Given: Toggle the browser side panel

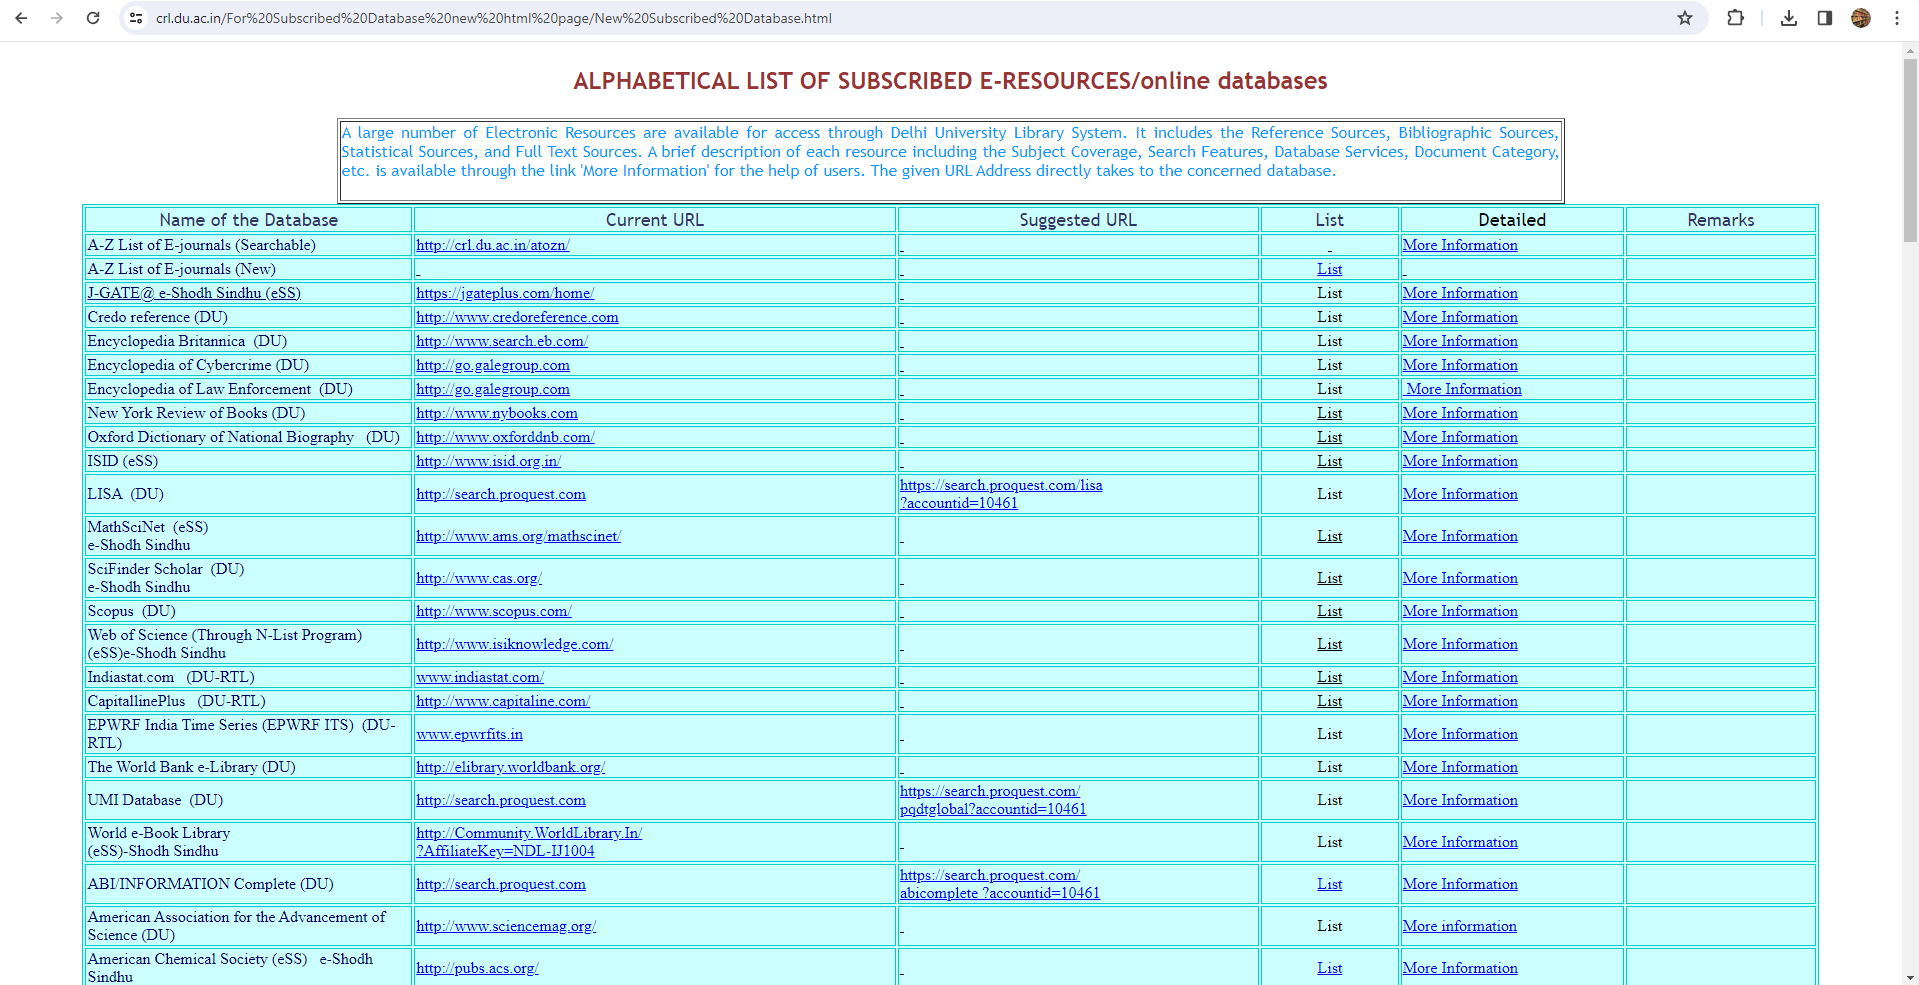Looking at the screenshot, I should point(1825,18).
